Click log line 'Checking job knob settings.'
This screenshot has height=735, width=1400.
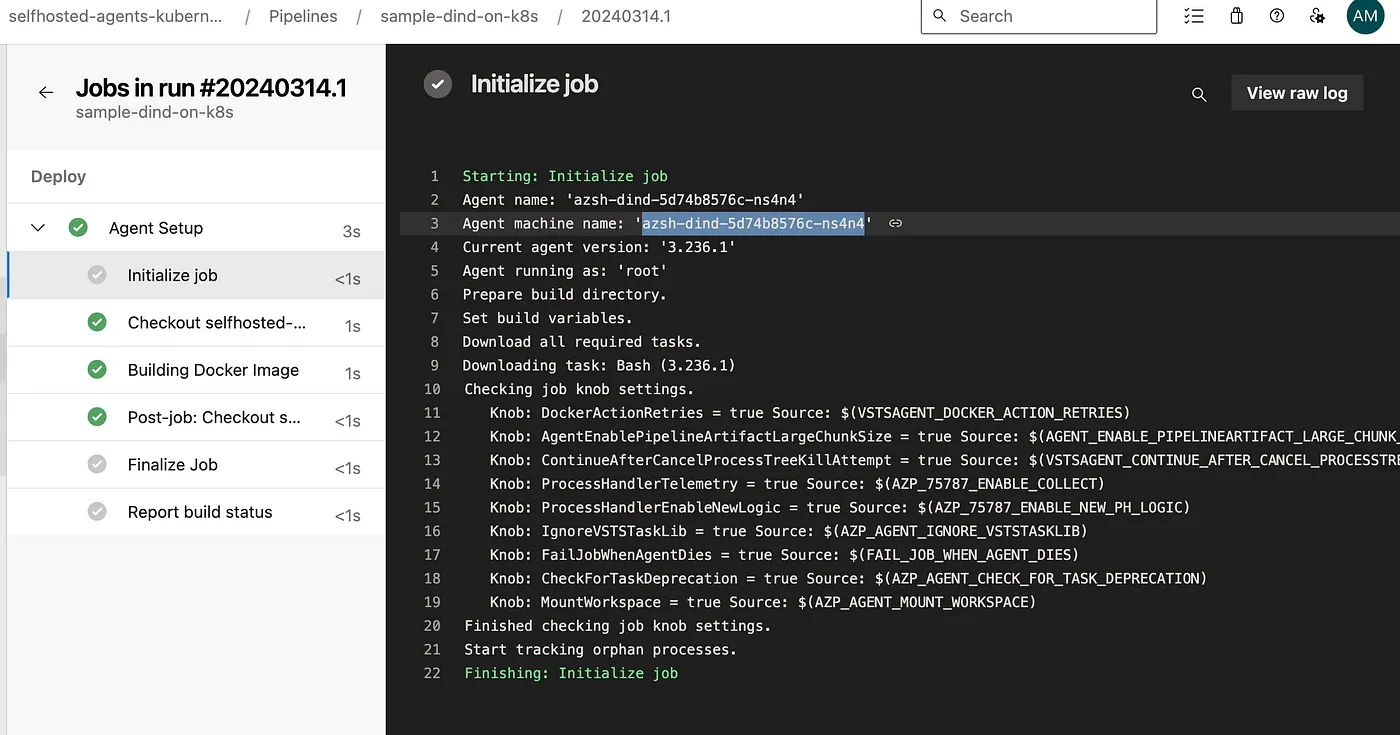[x=579, y=389]
